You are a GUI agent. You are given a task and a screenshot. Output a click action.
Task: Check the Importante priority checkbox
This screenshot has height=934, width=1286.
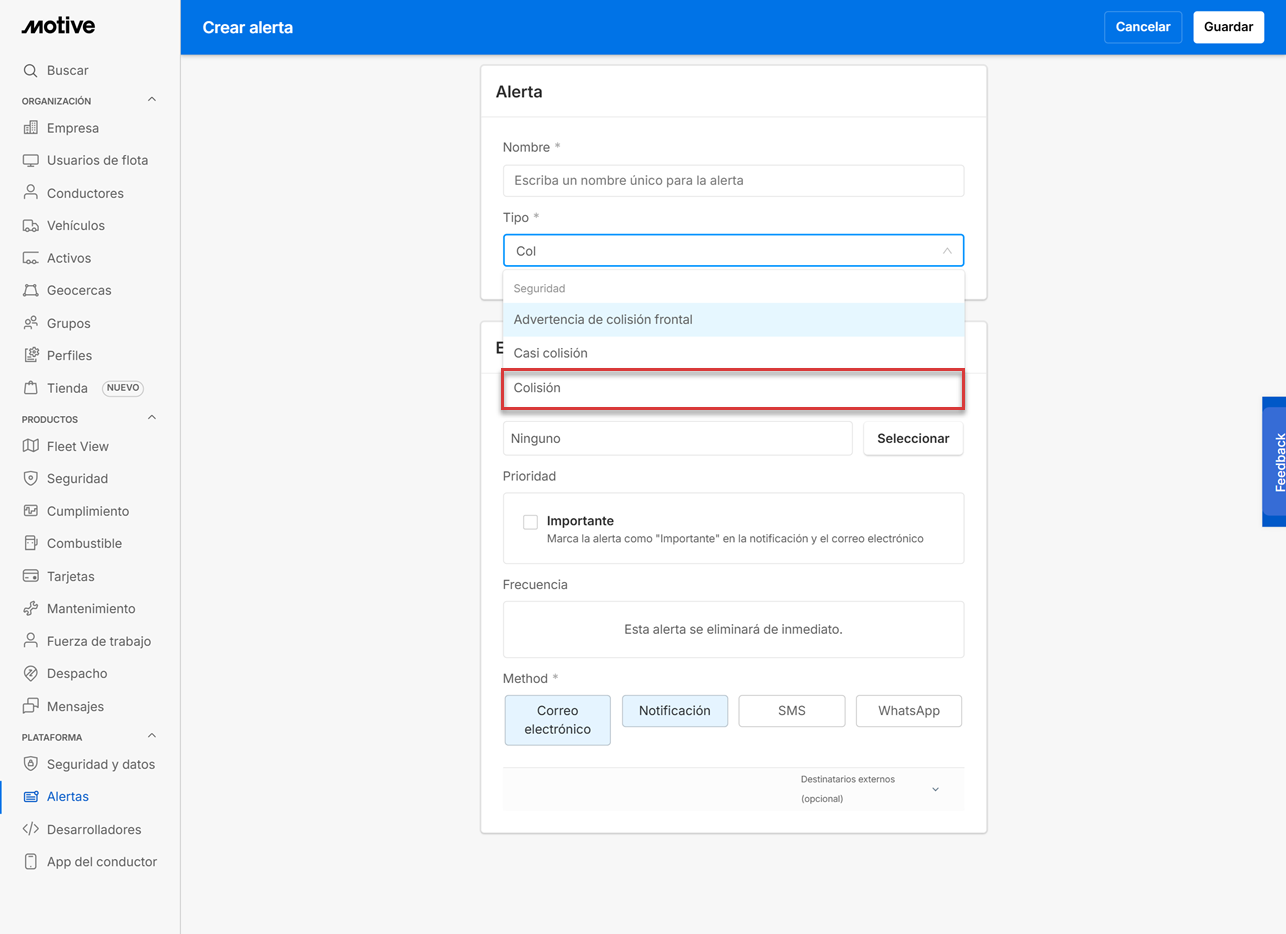tap(530, 522)
